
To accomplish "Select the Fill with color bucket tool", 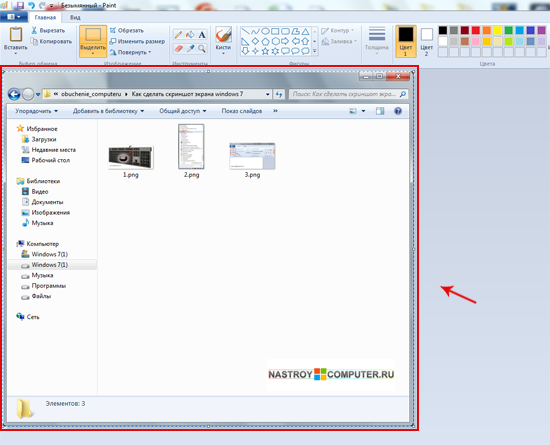I will click(190, 35).
